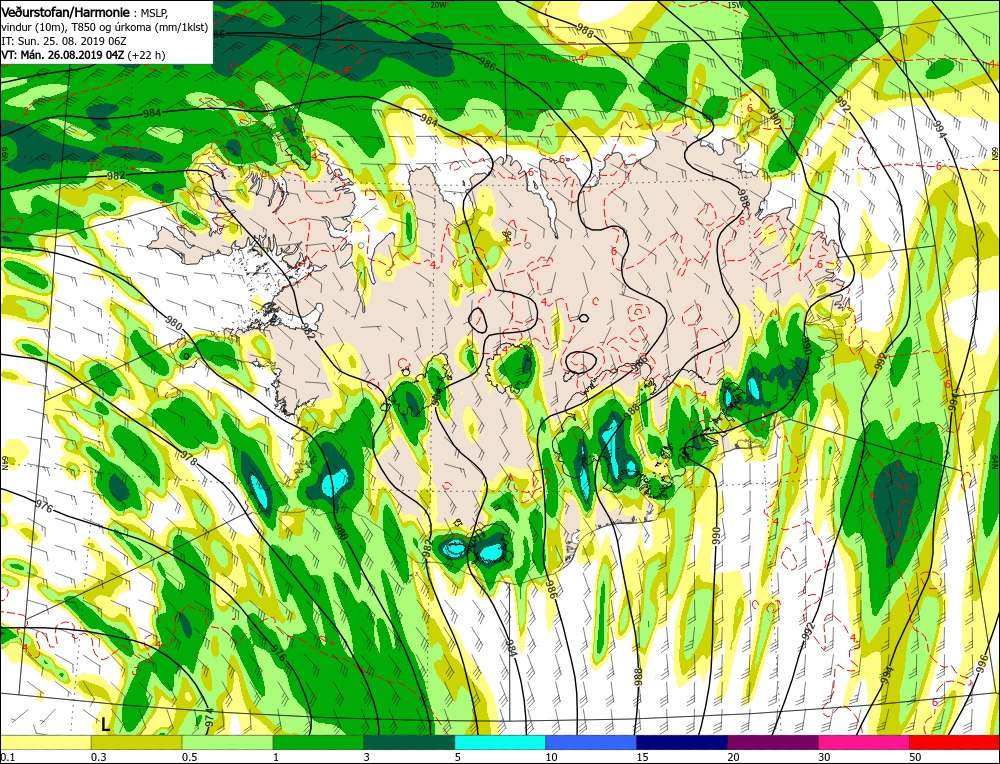Viewport: 1000px width, 764px height.
Task: Click the legend value "0.3"
Action: tap(98, 757)
